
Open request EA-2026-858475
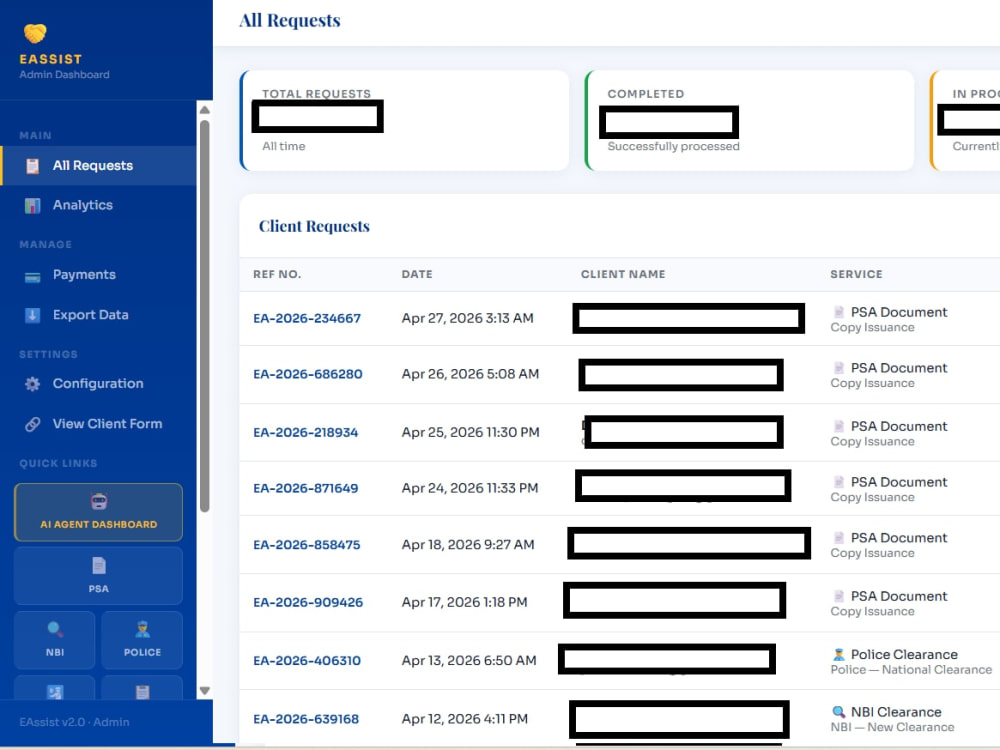pos(307,545)
